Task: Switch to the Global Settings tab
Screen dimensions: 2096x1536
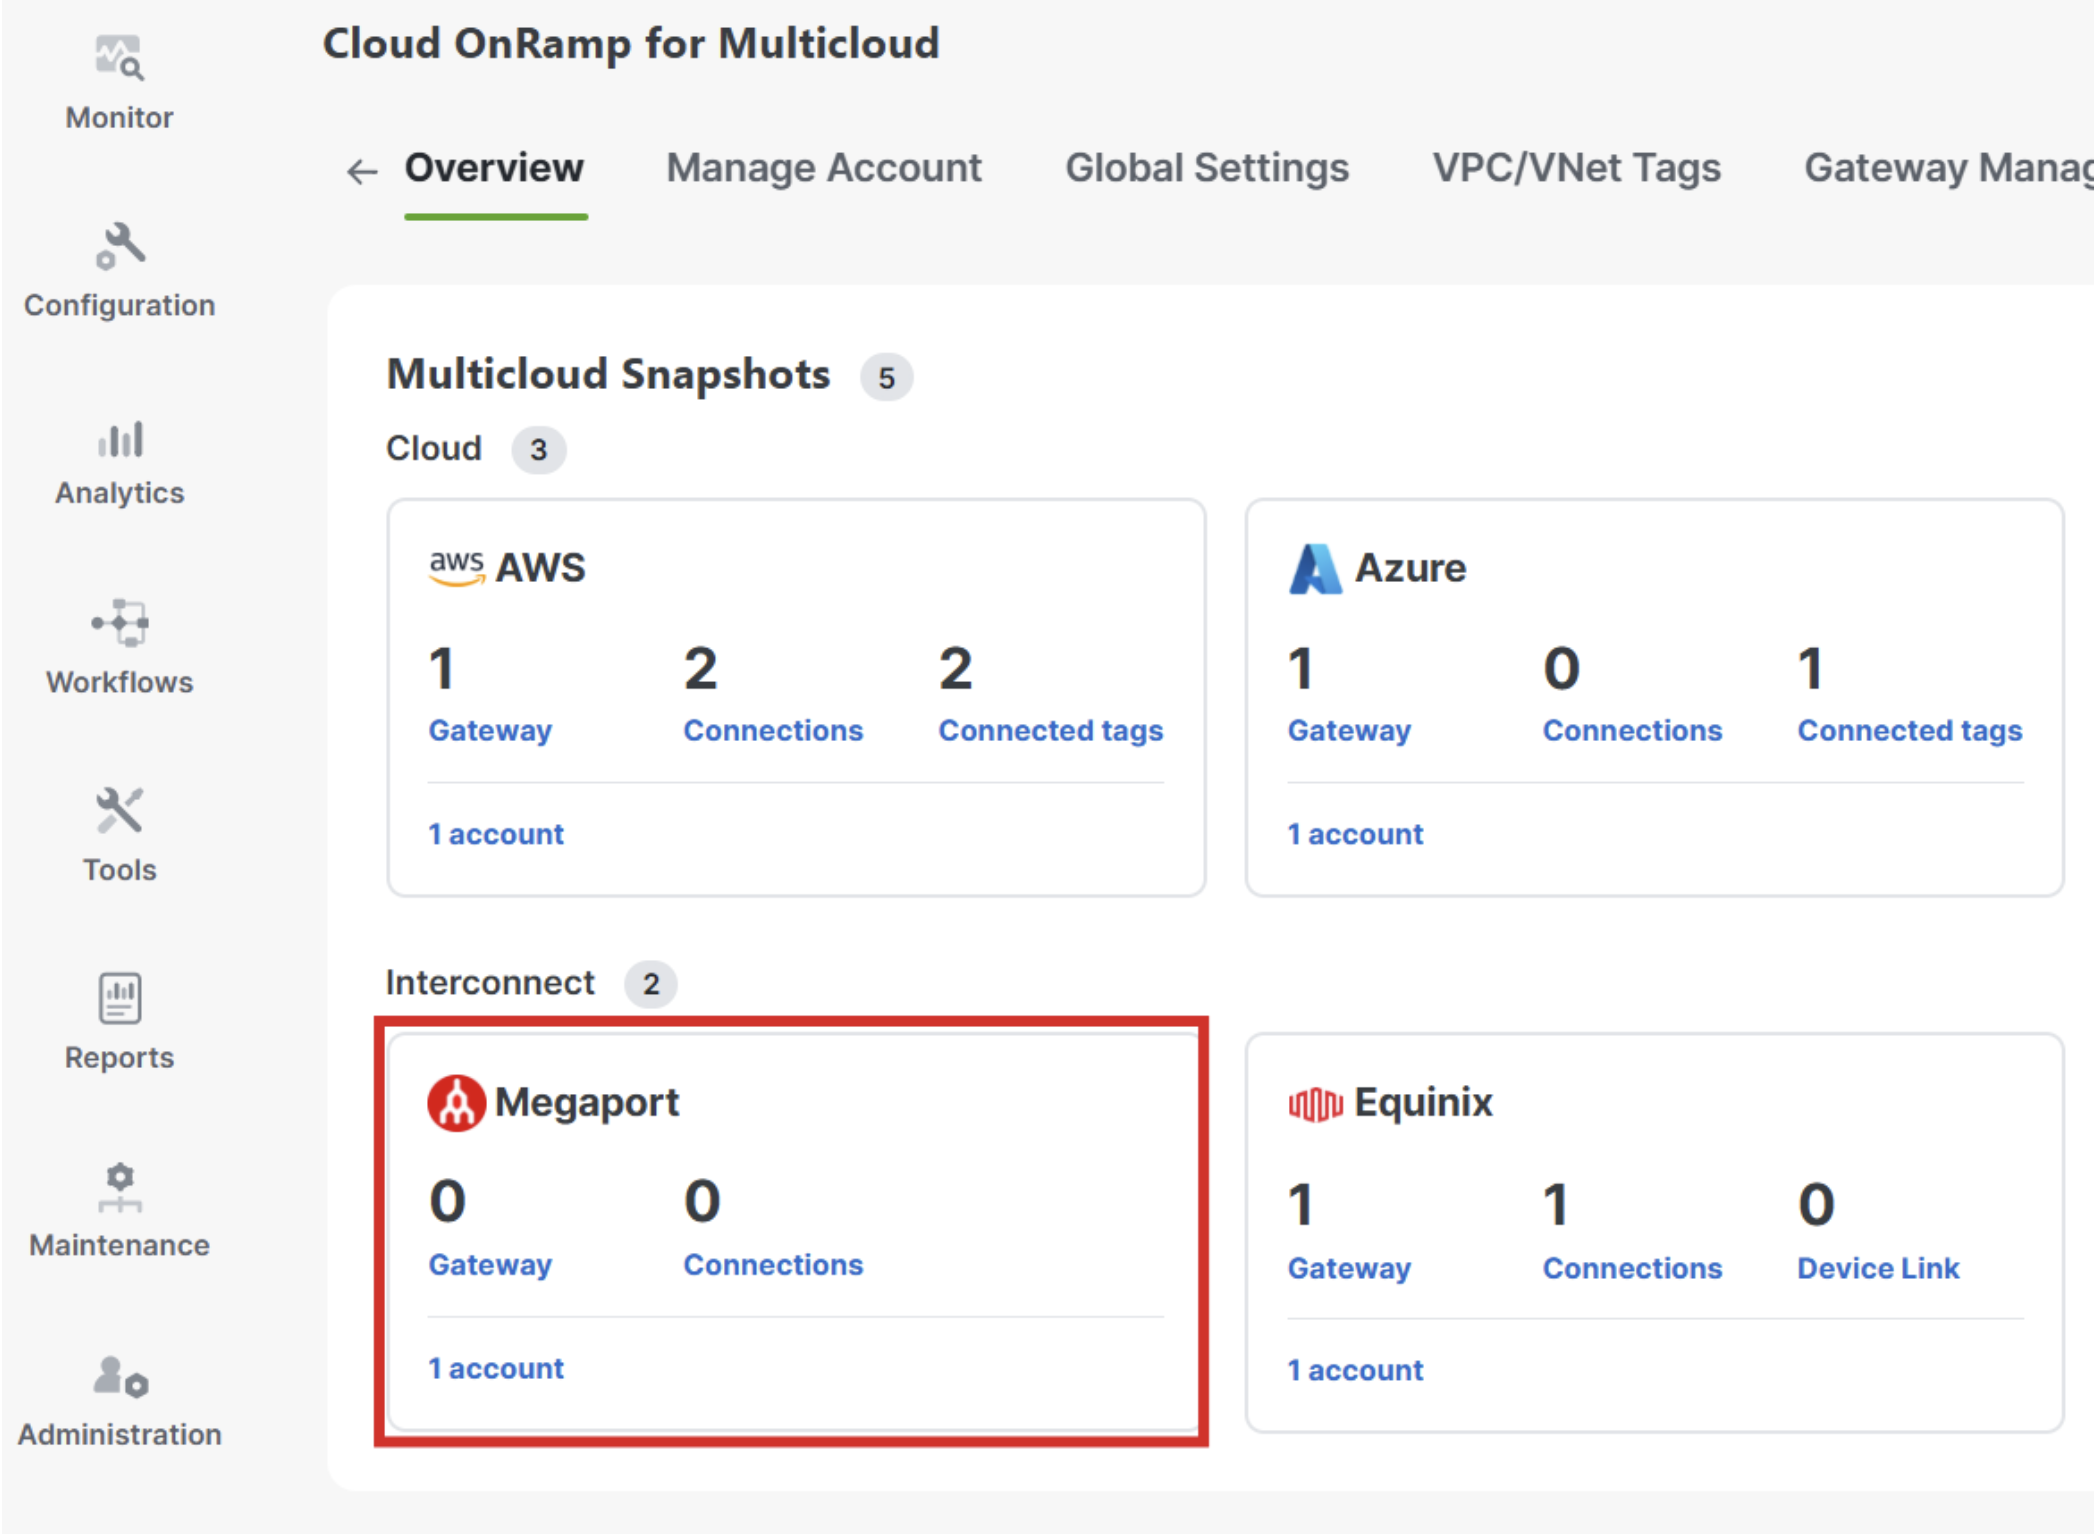Action: click(x=1207, y=168)
